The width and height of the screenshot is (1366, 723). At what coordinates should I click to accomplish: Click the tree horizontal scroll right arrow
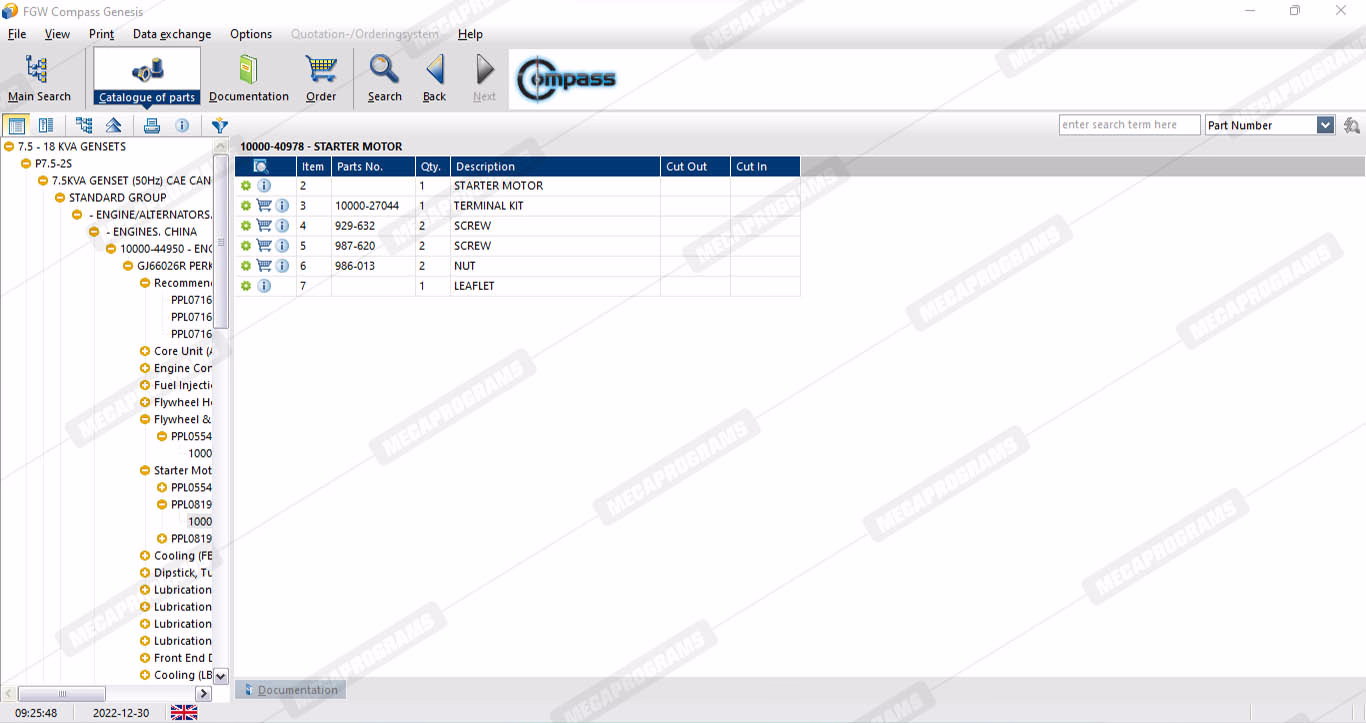point(204,694)
